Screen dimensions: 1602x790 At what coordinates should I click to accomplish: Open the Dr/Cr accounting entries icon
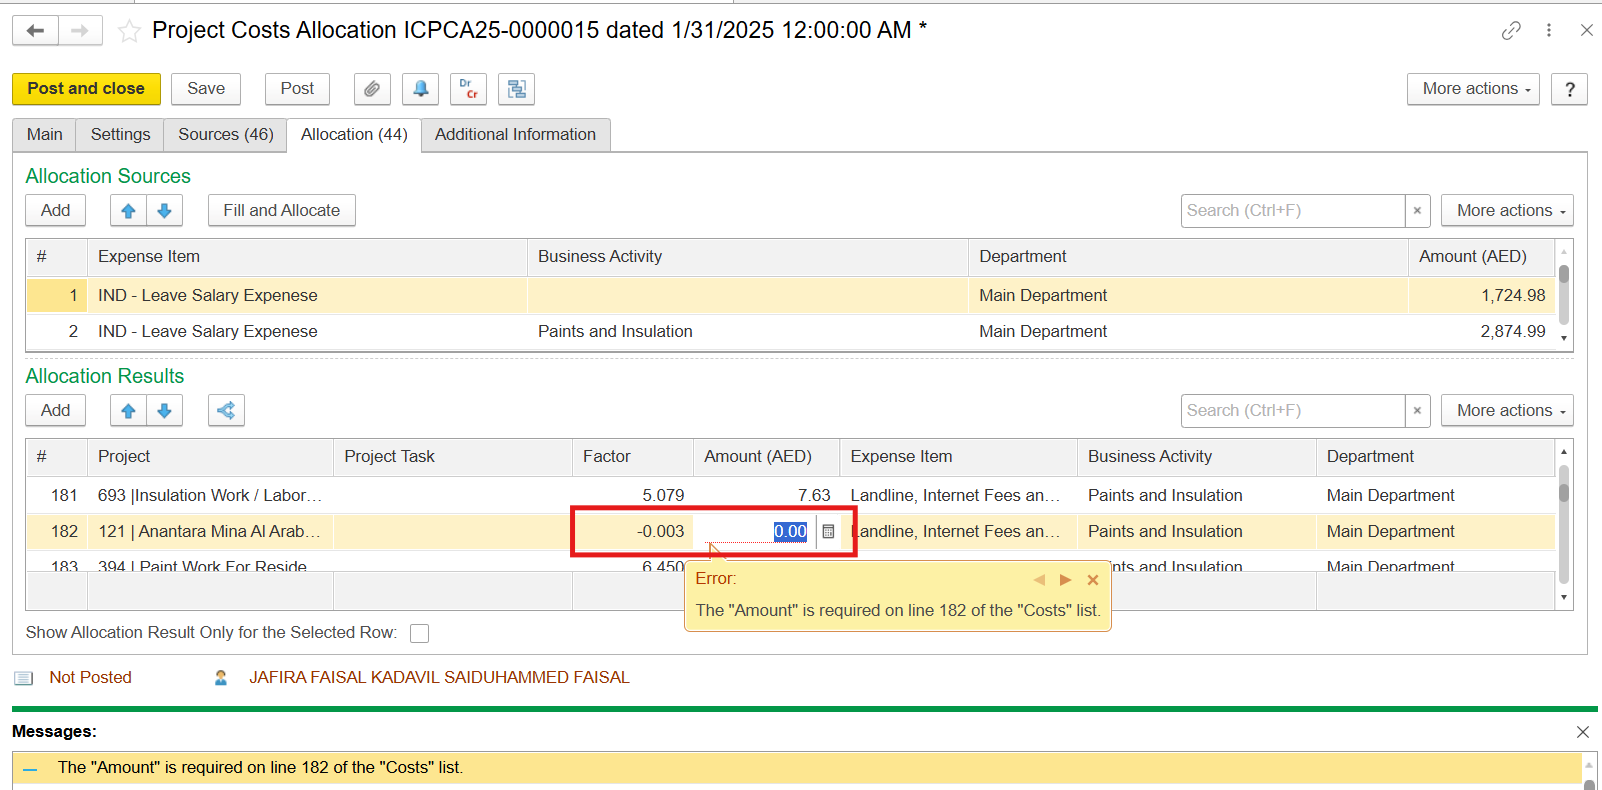coord(468,89)
